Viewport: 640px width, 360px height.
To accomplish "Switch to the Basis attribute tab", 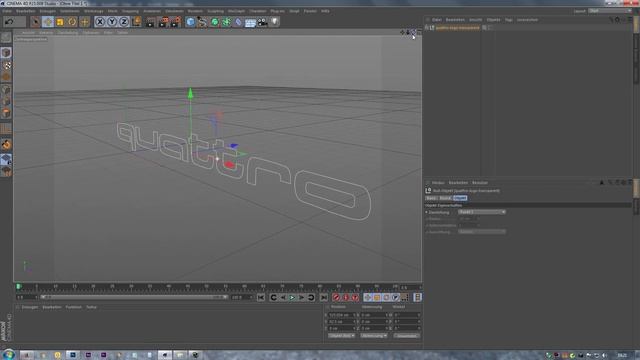I will coord(431,198).
